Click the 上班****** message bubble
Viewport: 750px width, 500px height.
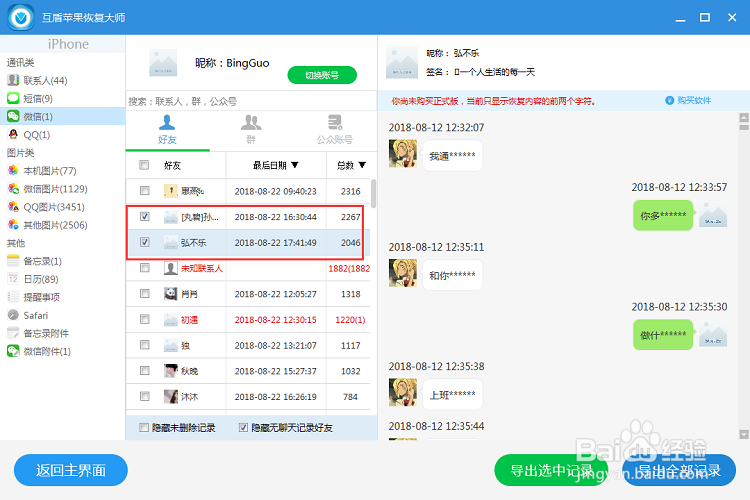(x=452, y=395)
